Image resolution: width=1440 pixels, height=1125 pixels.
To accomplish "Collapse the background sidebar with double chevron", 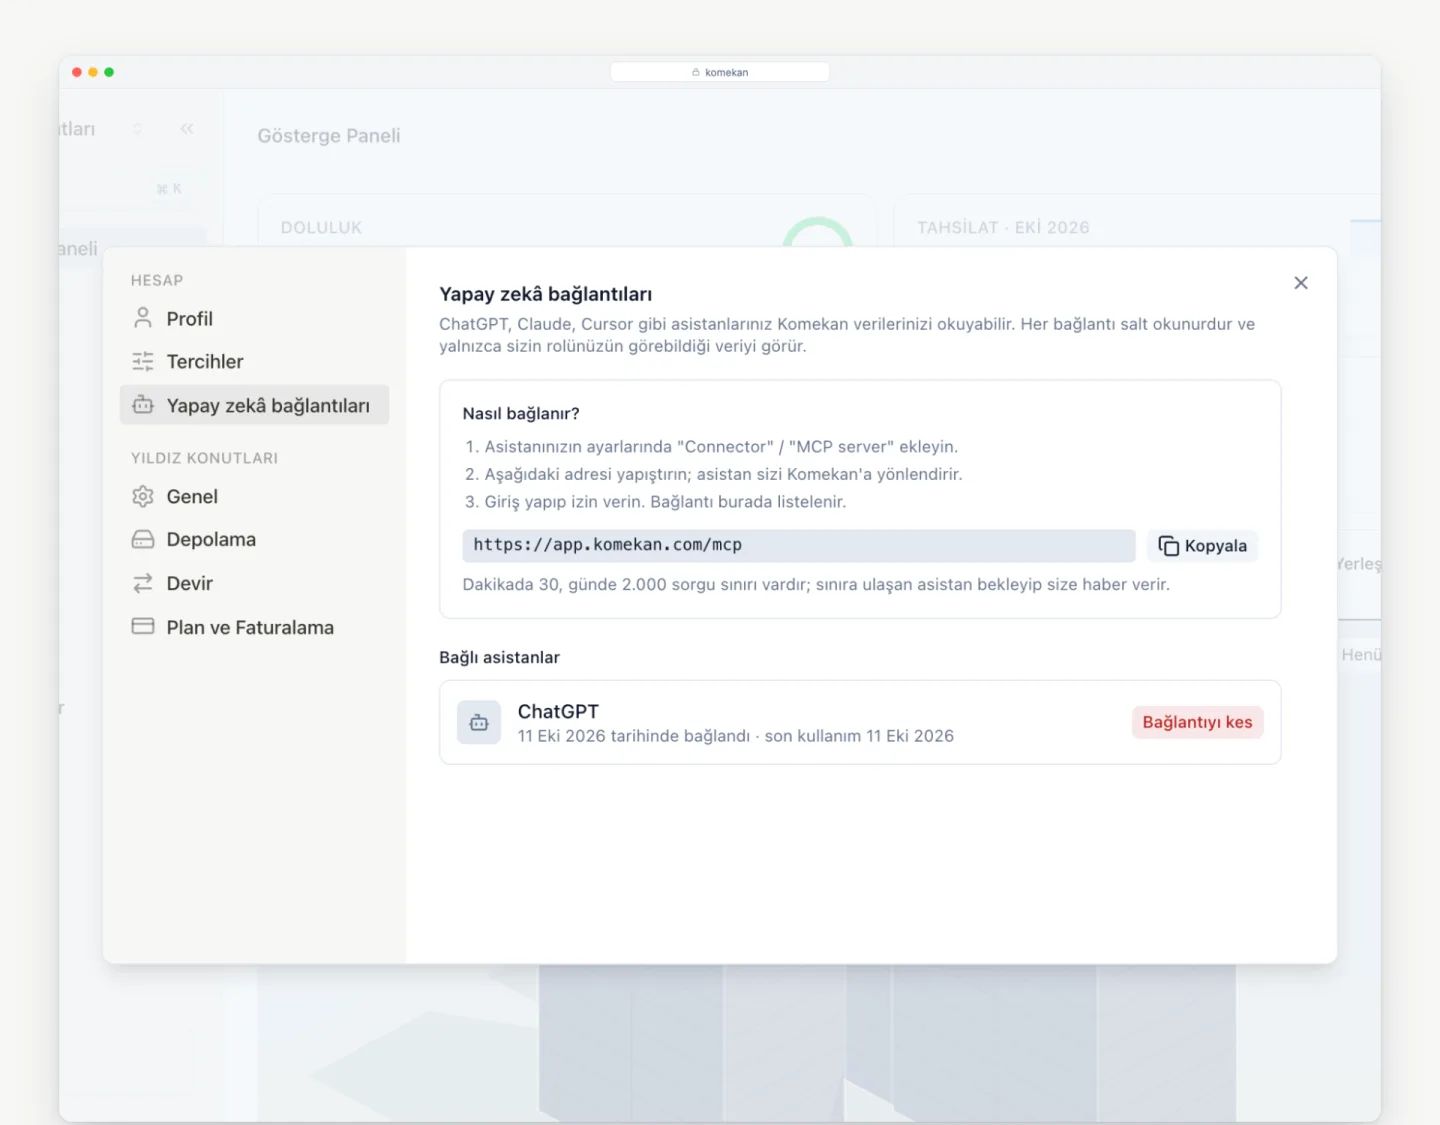I will pos(187,129).
